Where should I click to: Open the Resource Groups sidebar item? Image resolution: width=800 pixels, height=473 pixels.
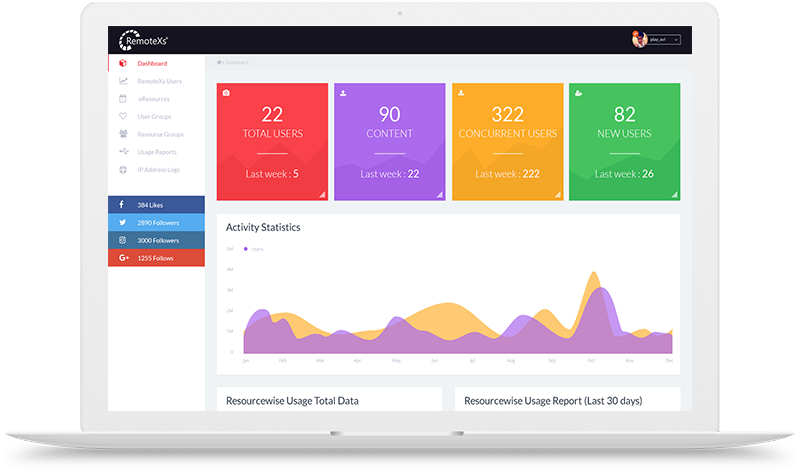(160, 134)
